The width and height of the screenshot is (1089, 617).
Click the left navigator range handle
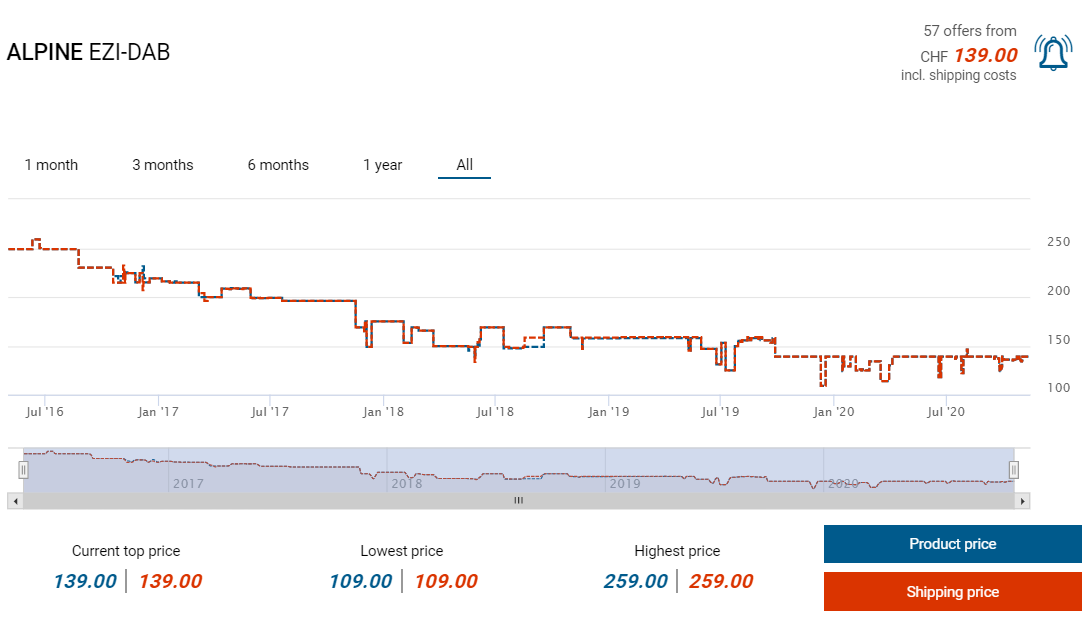(x=24, y=470)
